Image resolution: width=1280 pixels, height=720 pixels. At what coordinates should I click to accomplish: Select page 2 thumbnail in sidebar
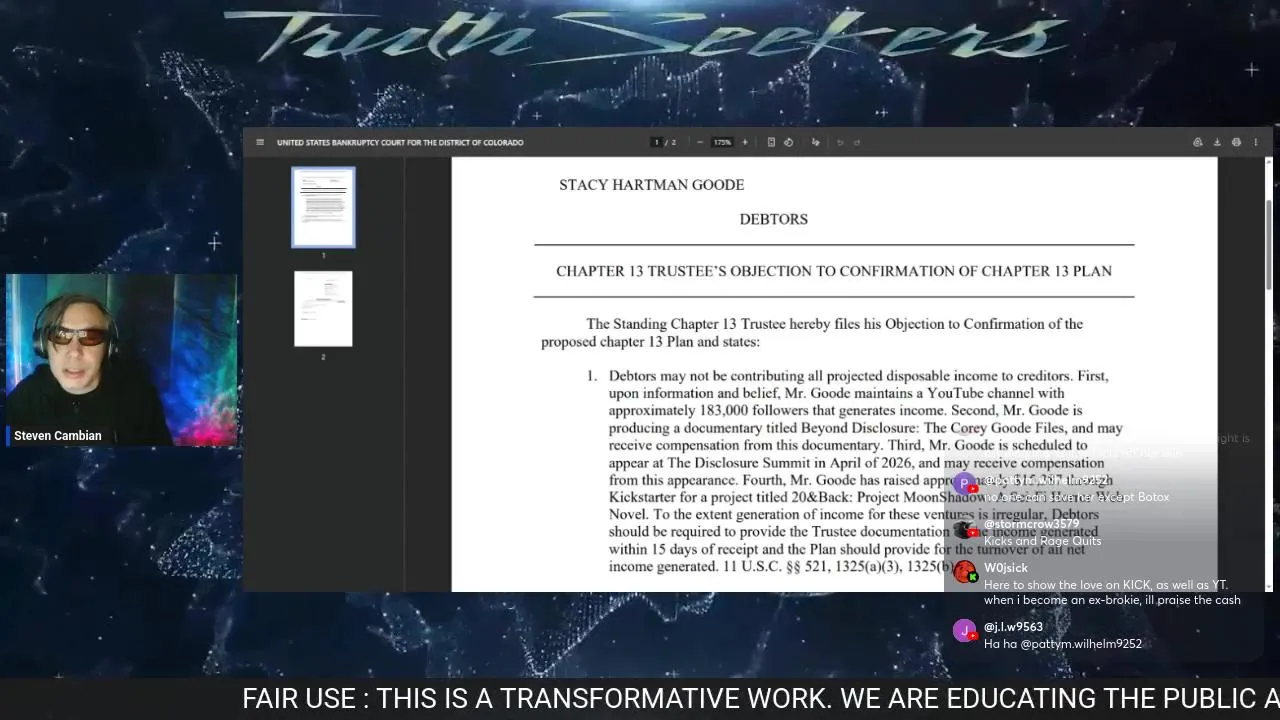pos(323,309)
